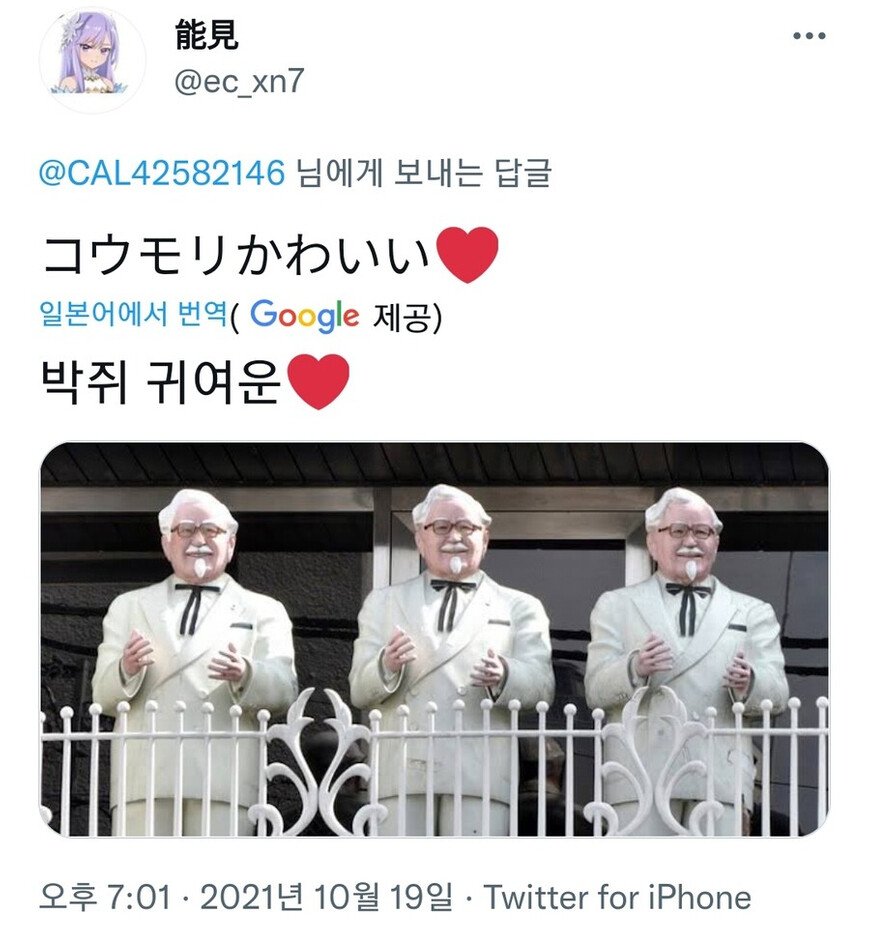Screen dimensions: 870x927
Task: Click the 님에게 보내는 답글 reply label
Action: pos(423,173)
